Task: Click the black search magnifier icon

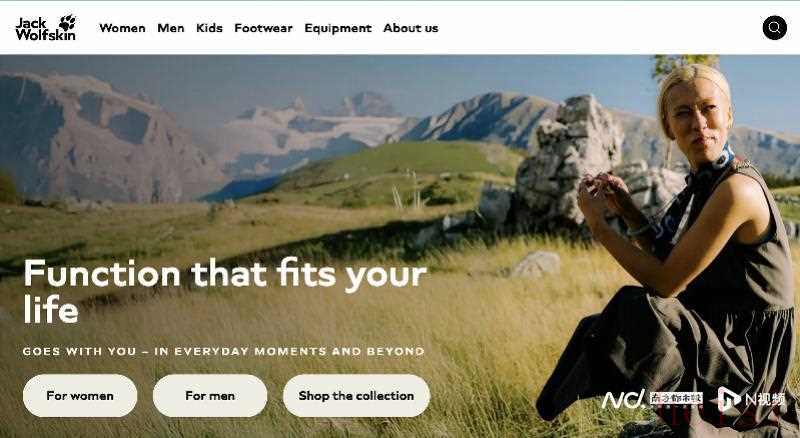Action: point(774,28)
